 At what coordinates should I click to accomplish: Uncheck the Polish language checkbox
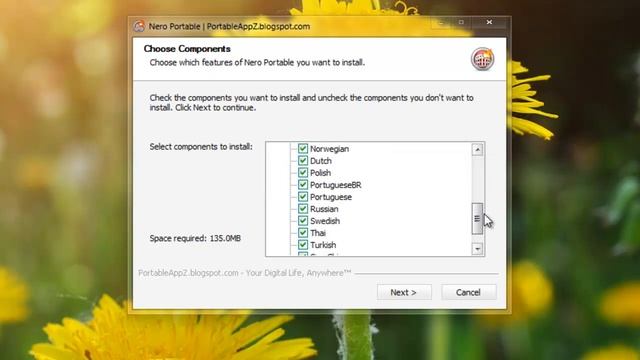pyautogui.click(x=302, y=173)
